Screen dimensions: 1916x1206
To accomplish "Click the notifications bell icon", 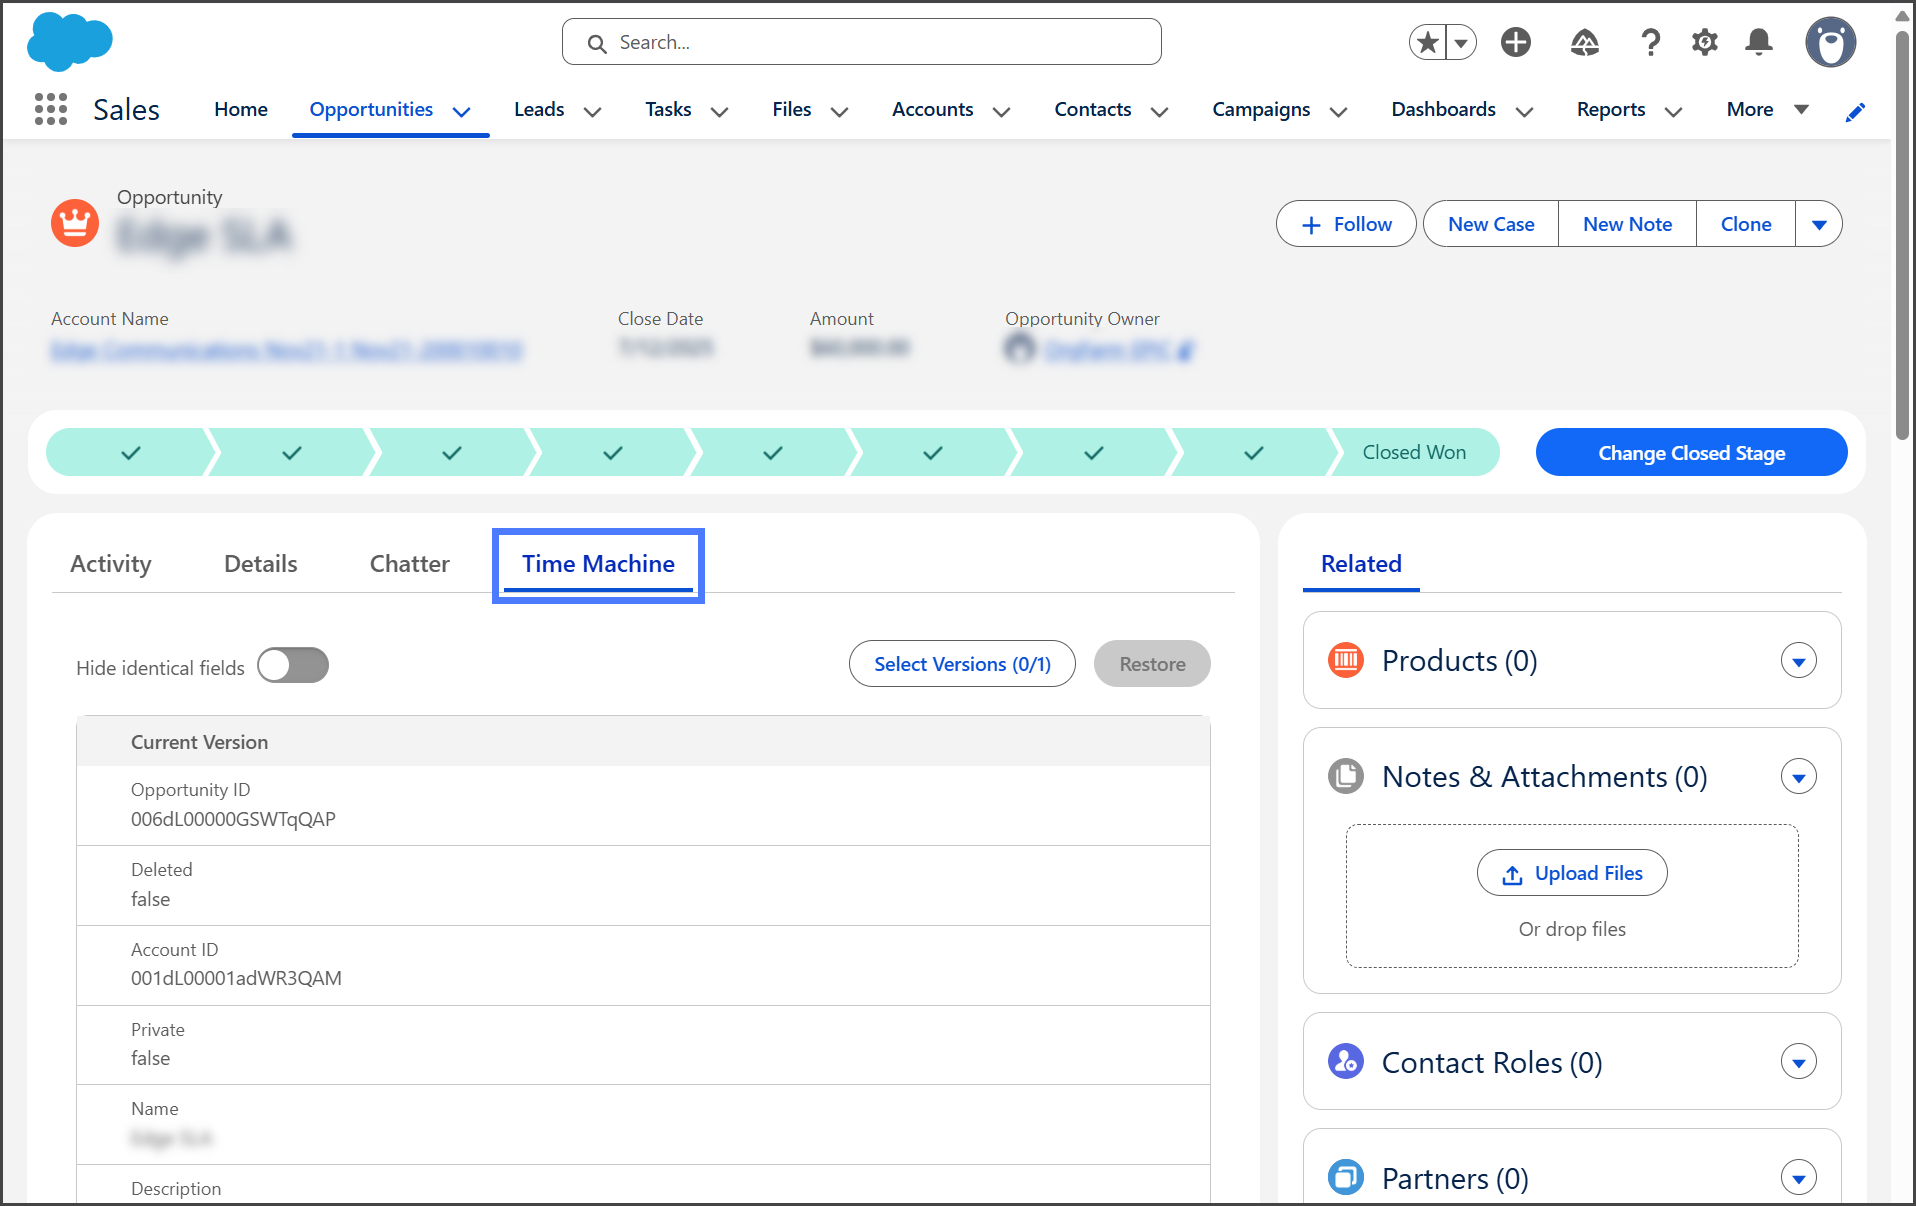I will point(1758,42).
